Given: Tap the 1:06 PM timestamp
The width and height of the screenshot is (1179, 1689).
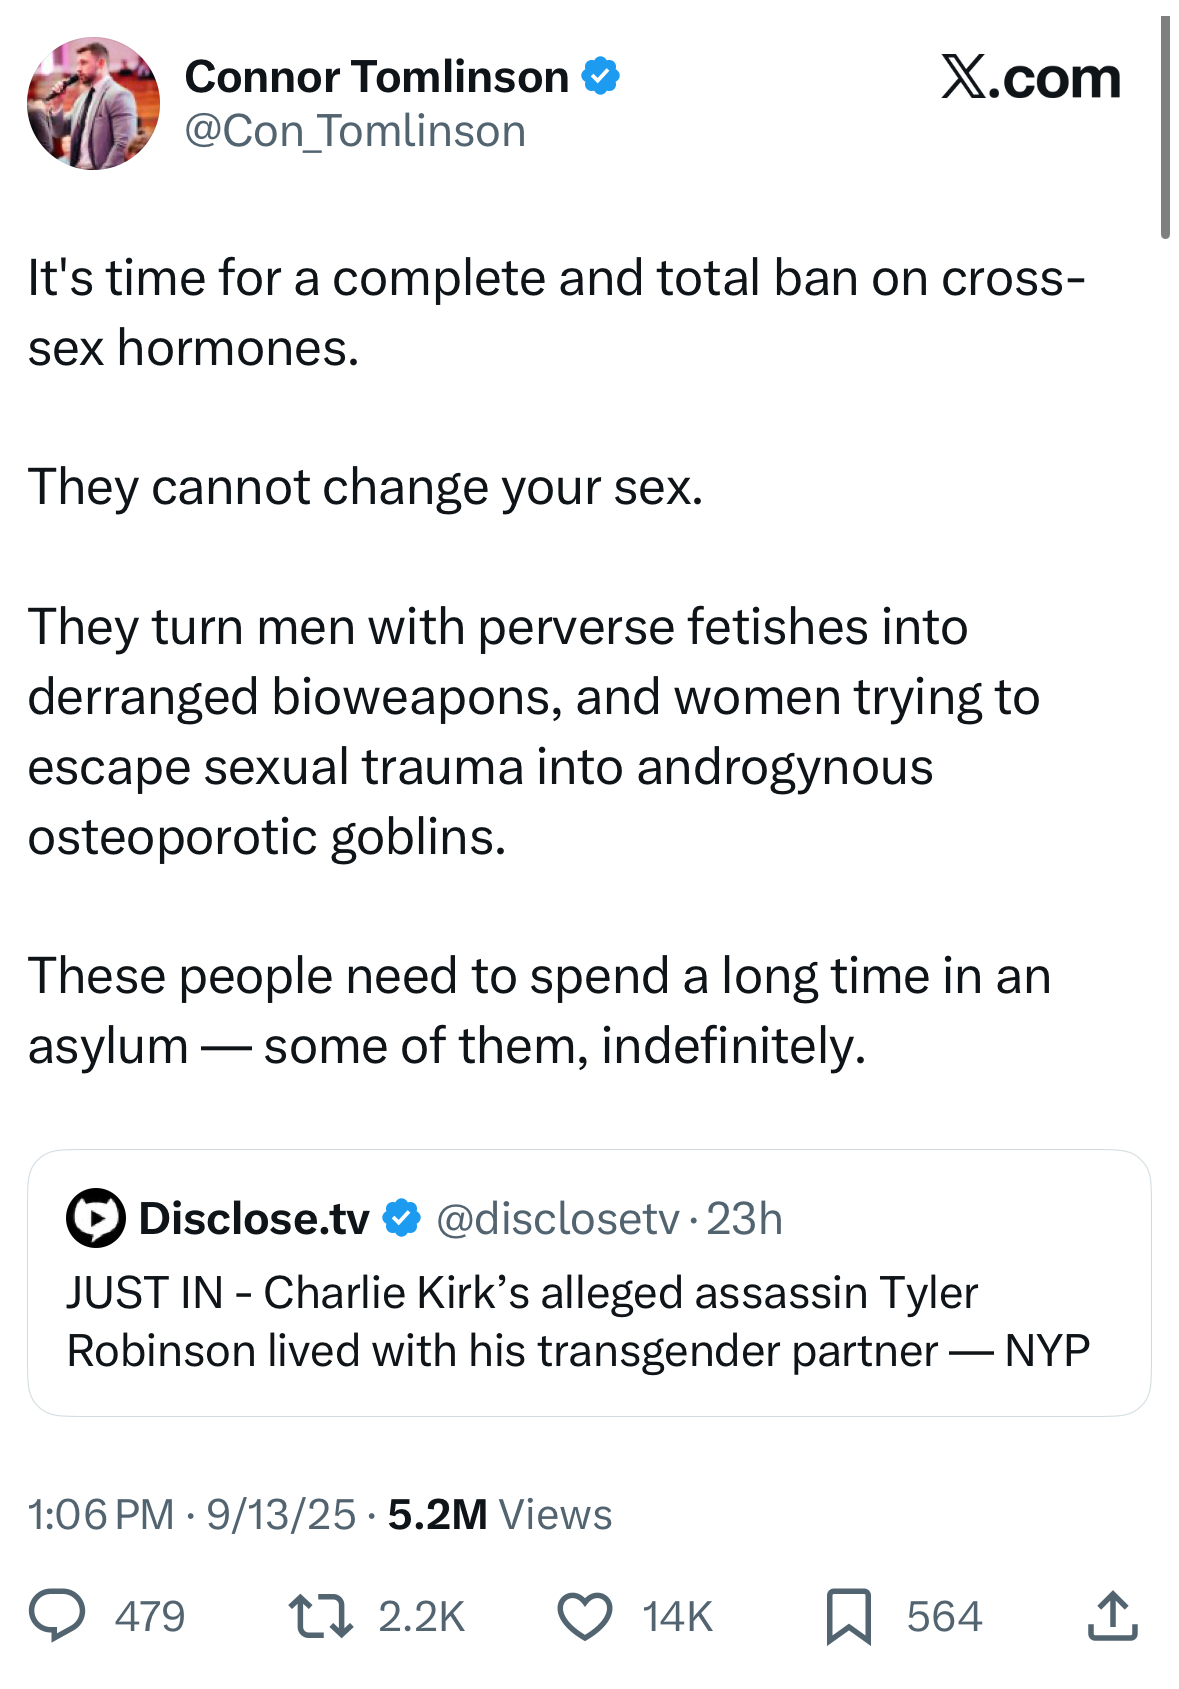Looking at the screenshot, I should [x=100, y=1514].
